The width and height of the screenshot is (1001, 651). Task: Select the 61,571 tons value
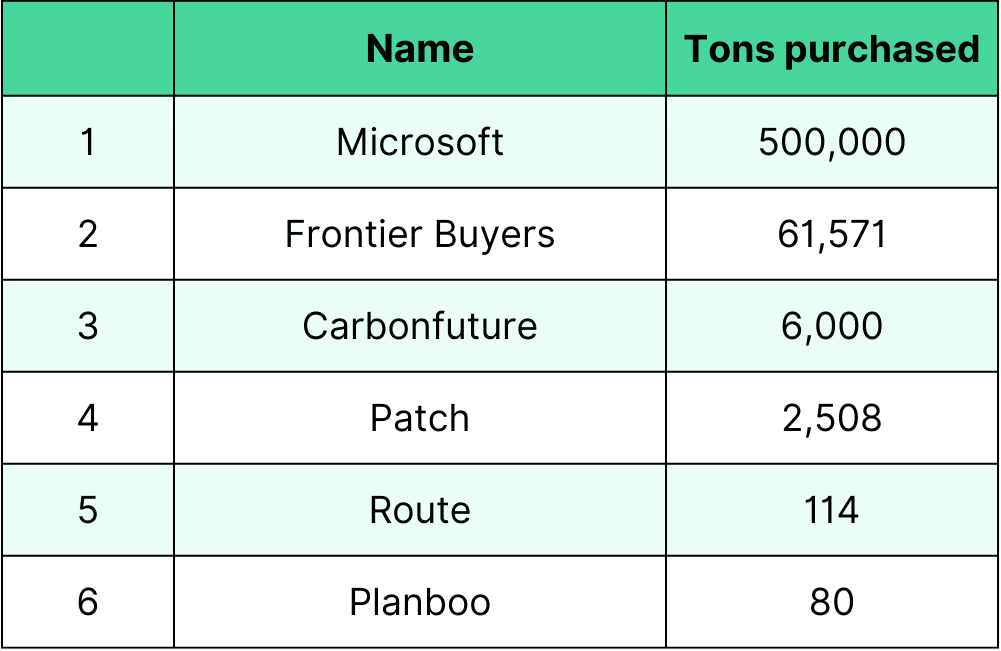tap(832, 234)
